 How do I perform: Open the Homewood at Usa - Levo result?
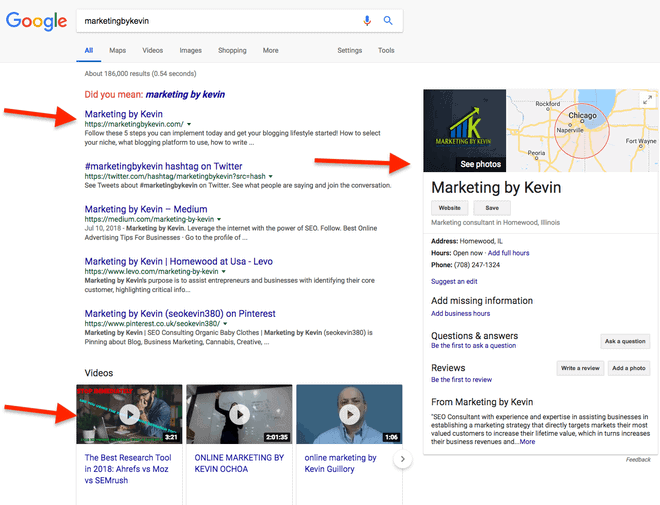point(178,261)
